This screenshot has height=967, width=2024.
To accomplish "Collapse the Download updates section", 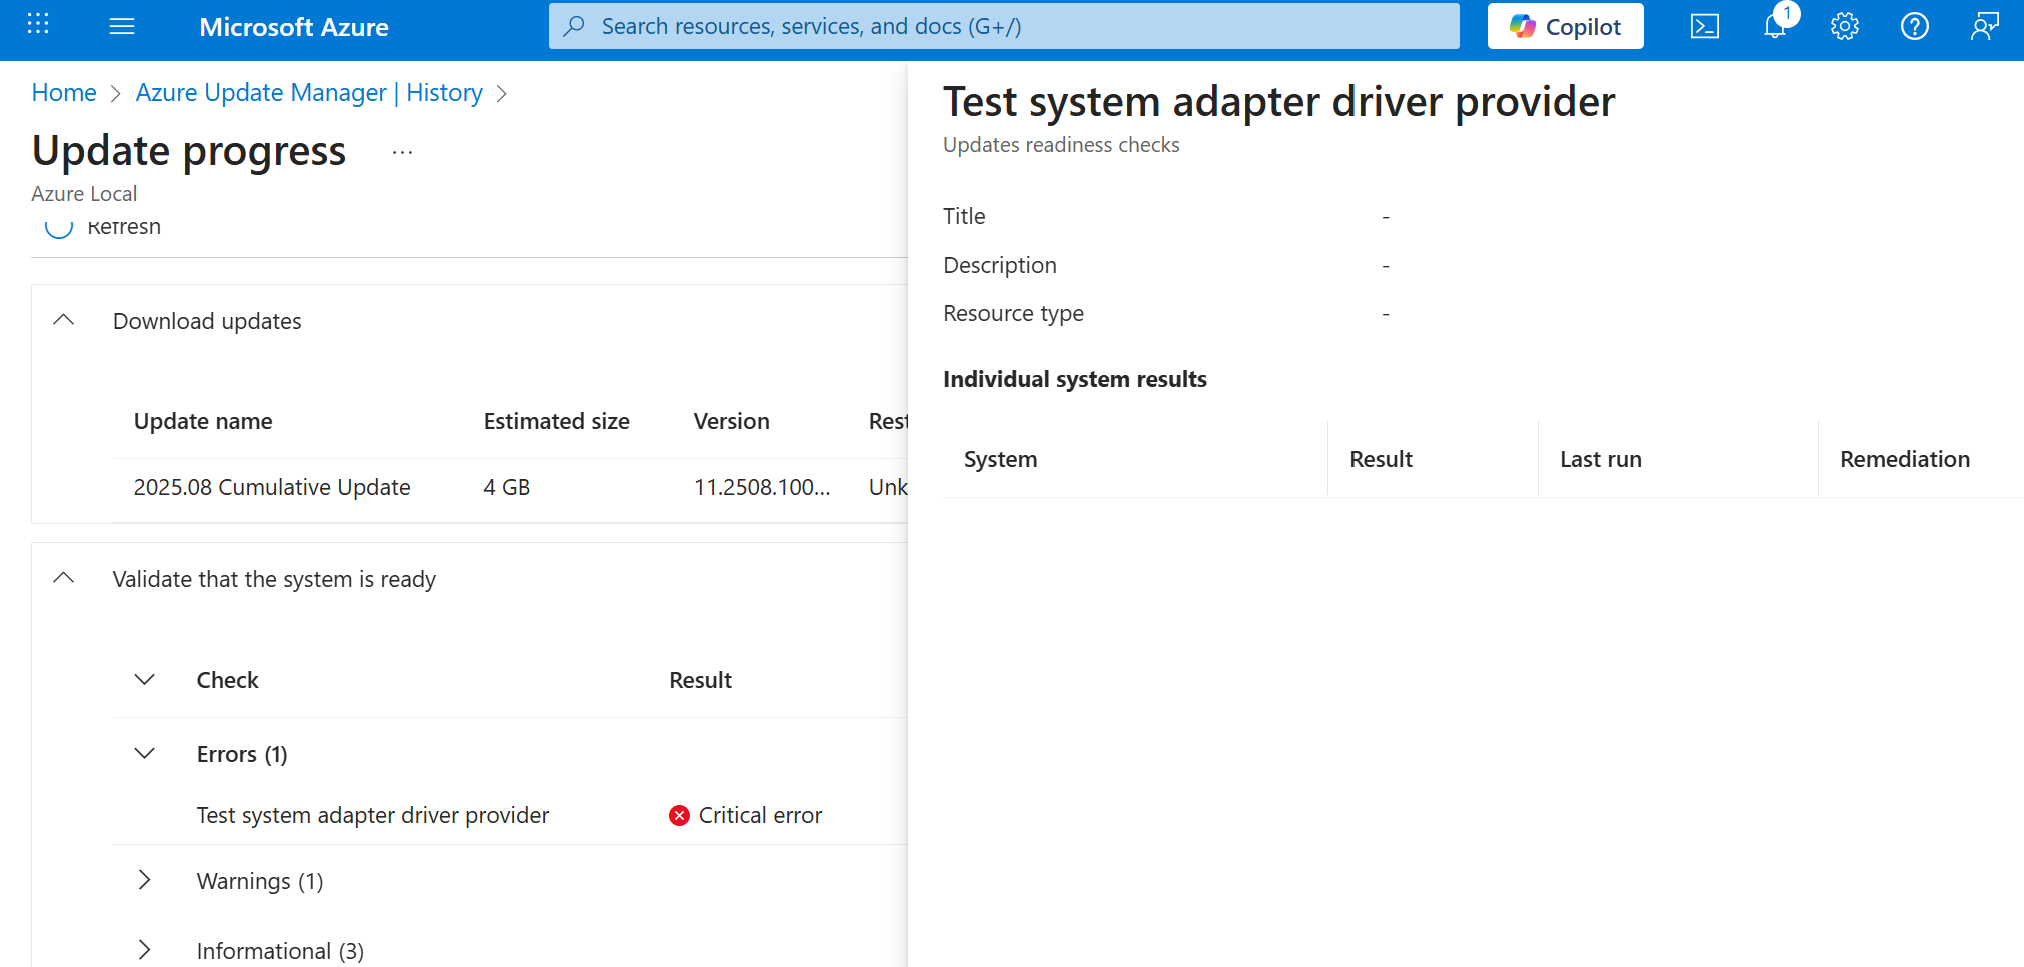I will [64, 321].
